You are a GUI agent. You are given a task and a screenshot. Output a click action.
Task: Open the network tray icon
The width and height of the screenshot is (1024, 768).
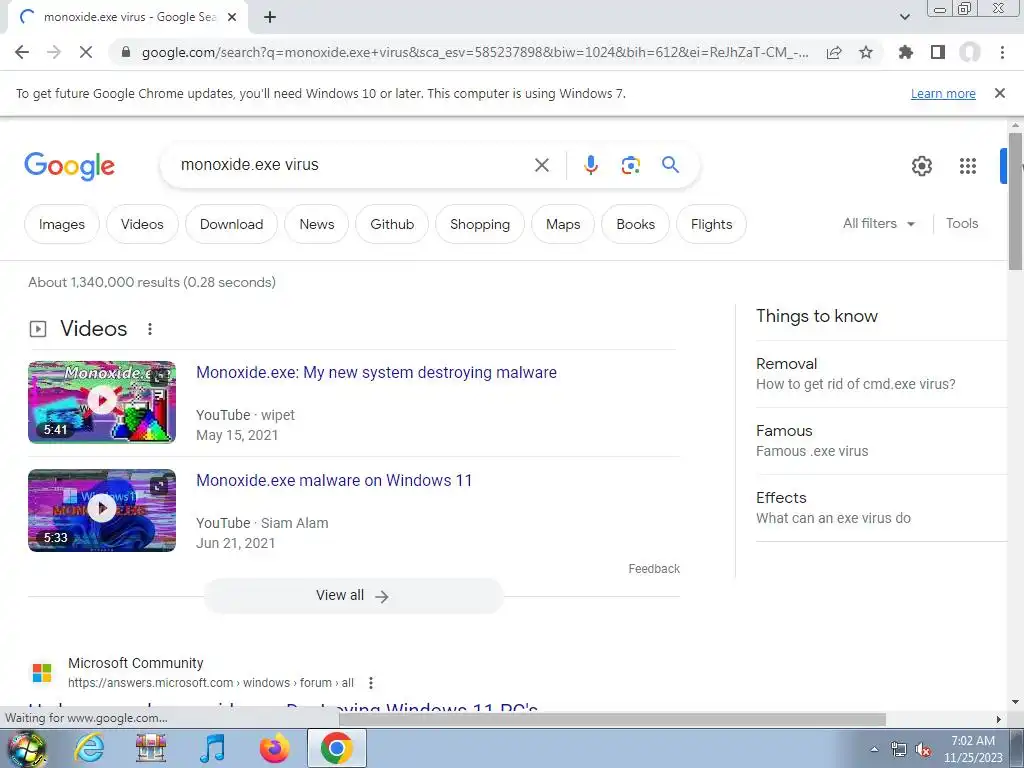pos(899,750)
